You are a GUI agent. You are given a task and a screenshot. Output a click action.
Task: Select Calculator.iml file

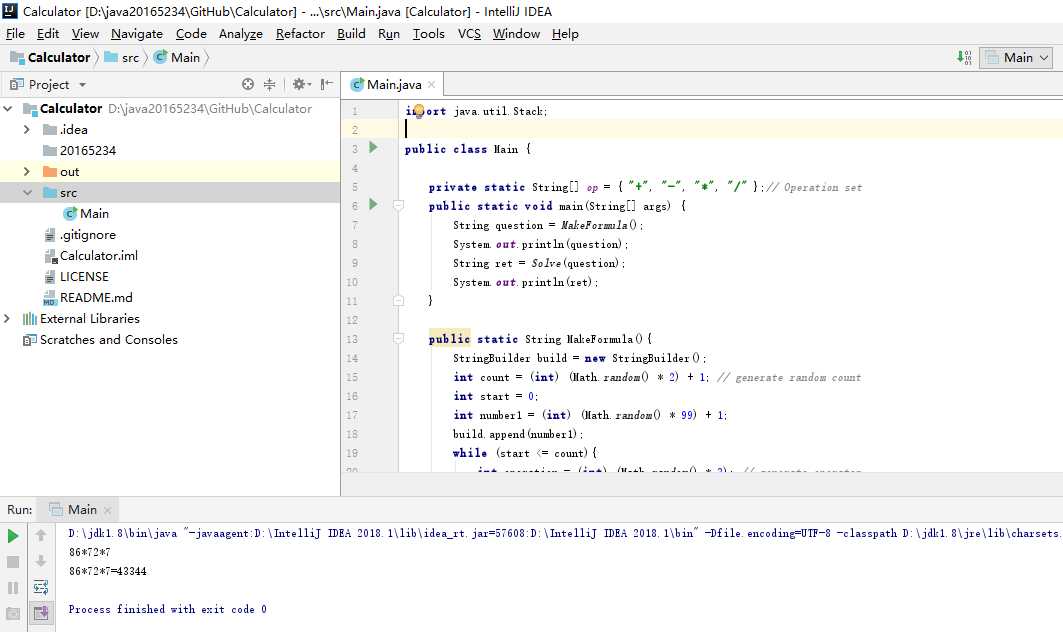point(98,256)
